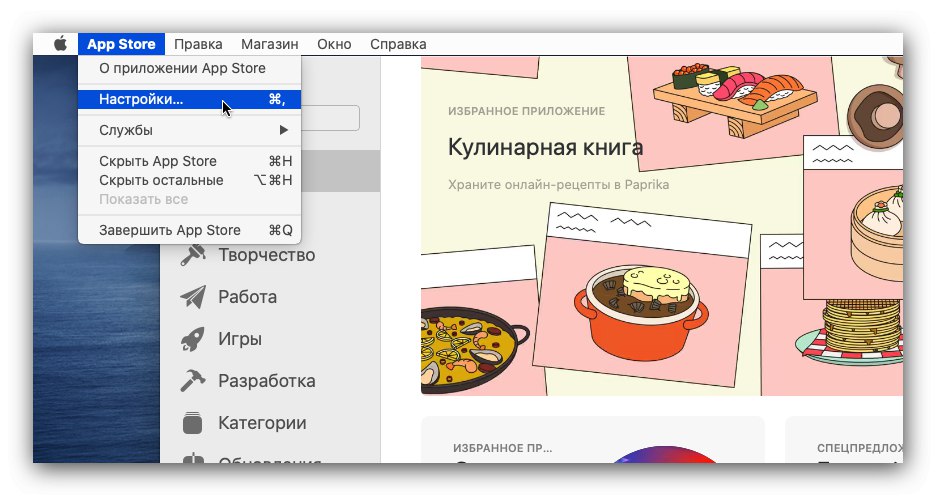Click the App Store menu bar item
The image size is (936, 496).
pyautogui.click(x=121, y=44)
